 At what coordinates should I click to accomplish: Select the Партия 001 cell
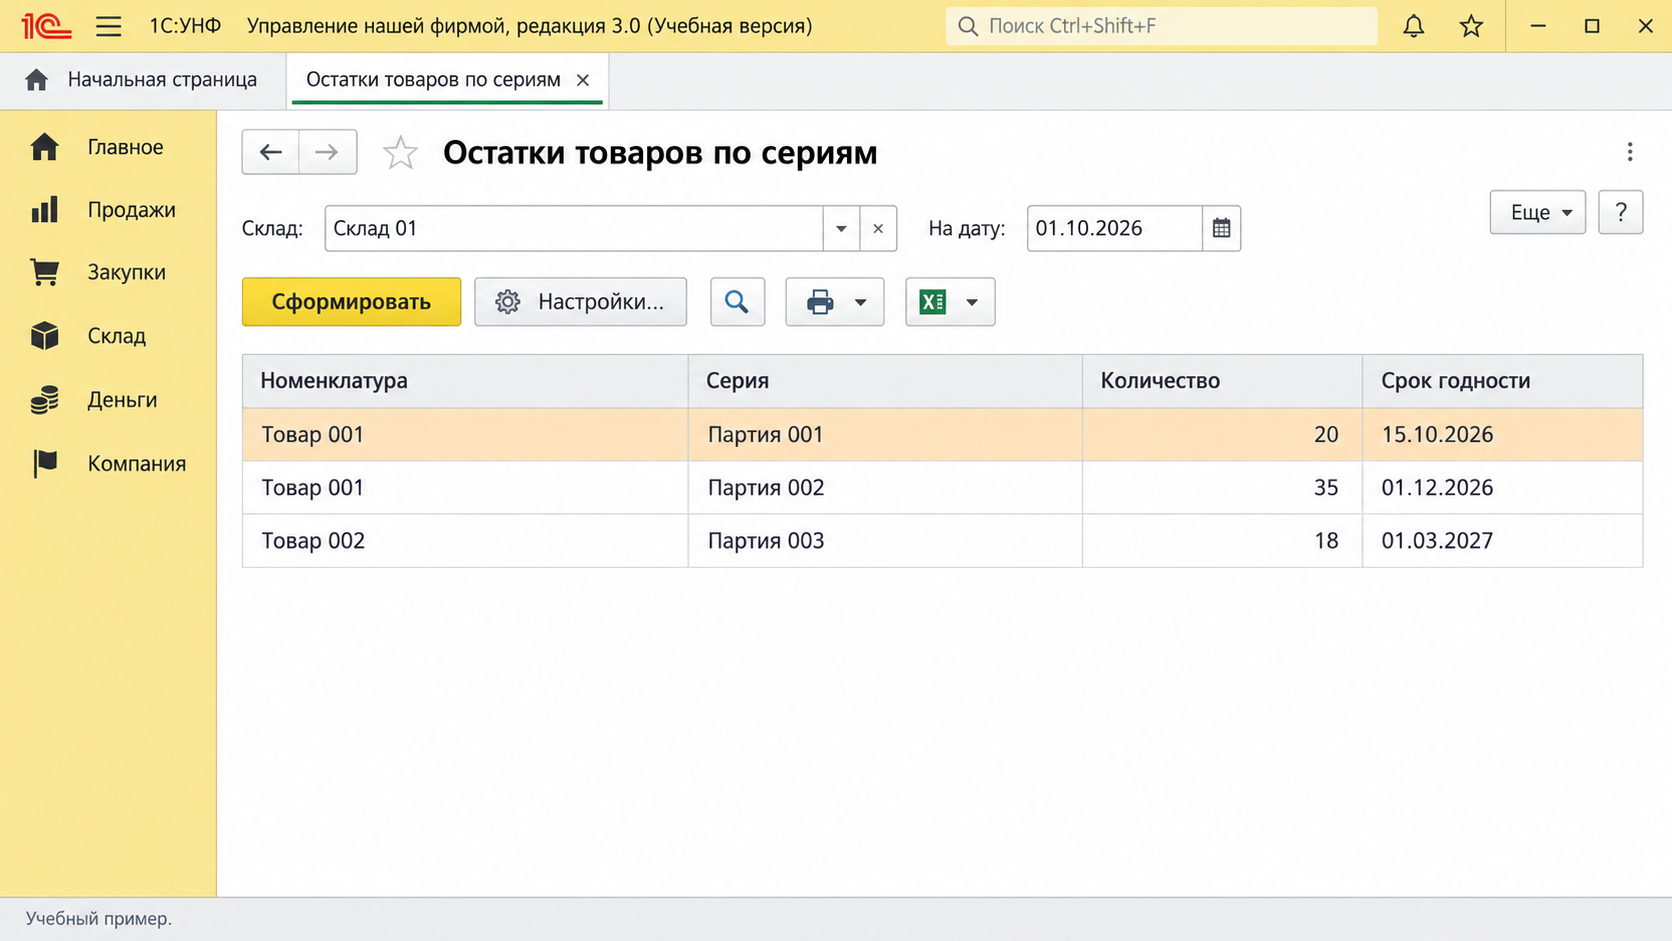coord(885,434)
